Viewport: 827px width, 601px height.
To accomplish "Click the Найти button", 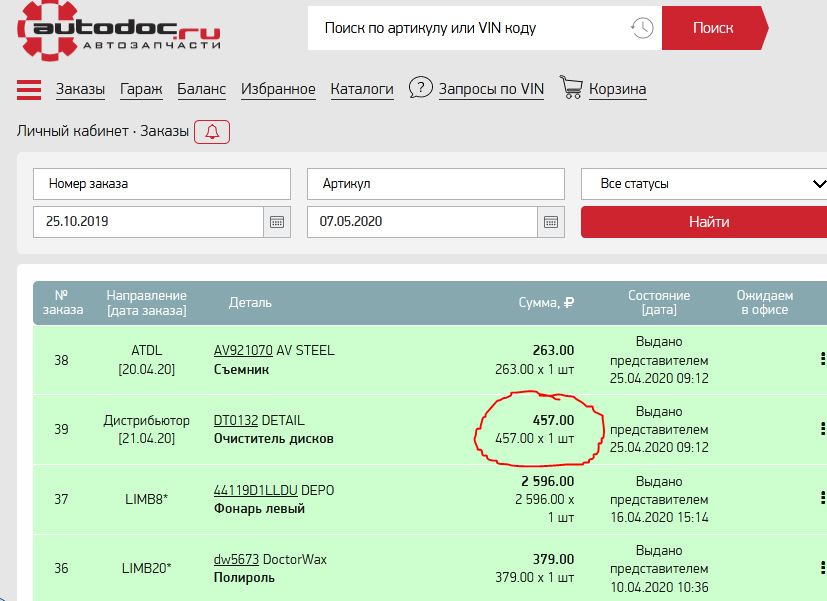I will point(704,222).
